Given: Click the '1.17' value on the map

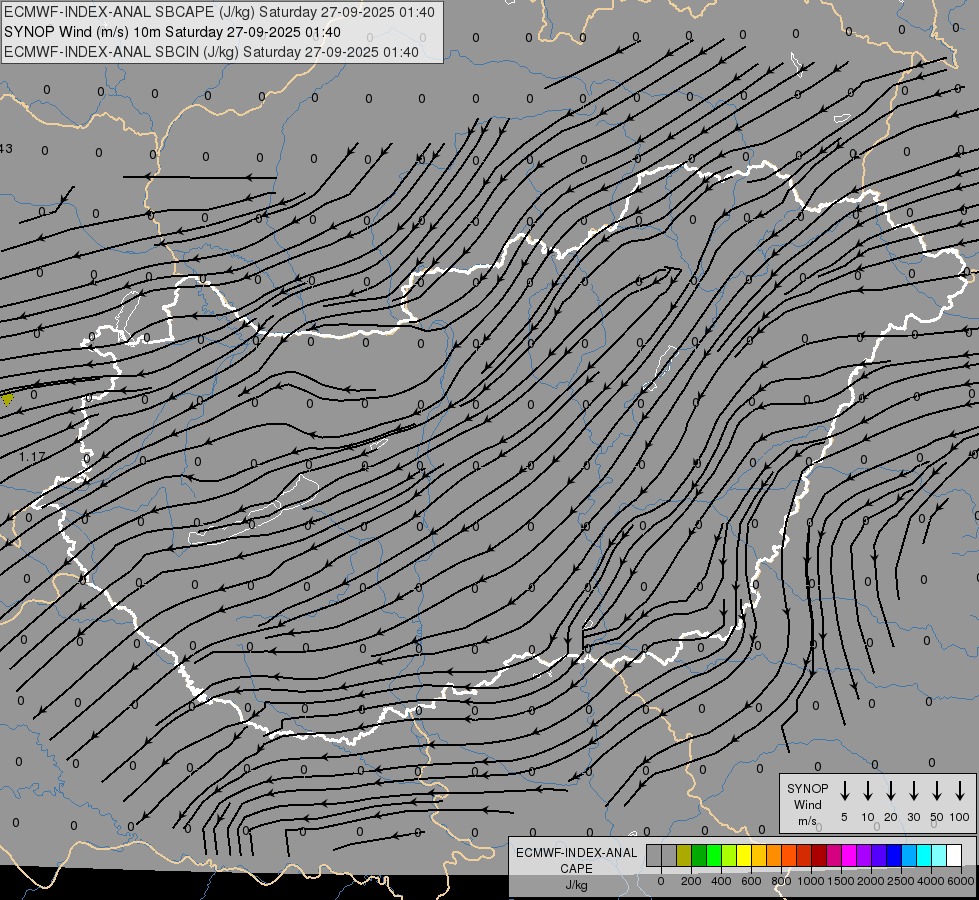Looking at the screenshot, I should (32, 457).
